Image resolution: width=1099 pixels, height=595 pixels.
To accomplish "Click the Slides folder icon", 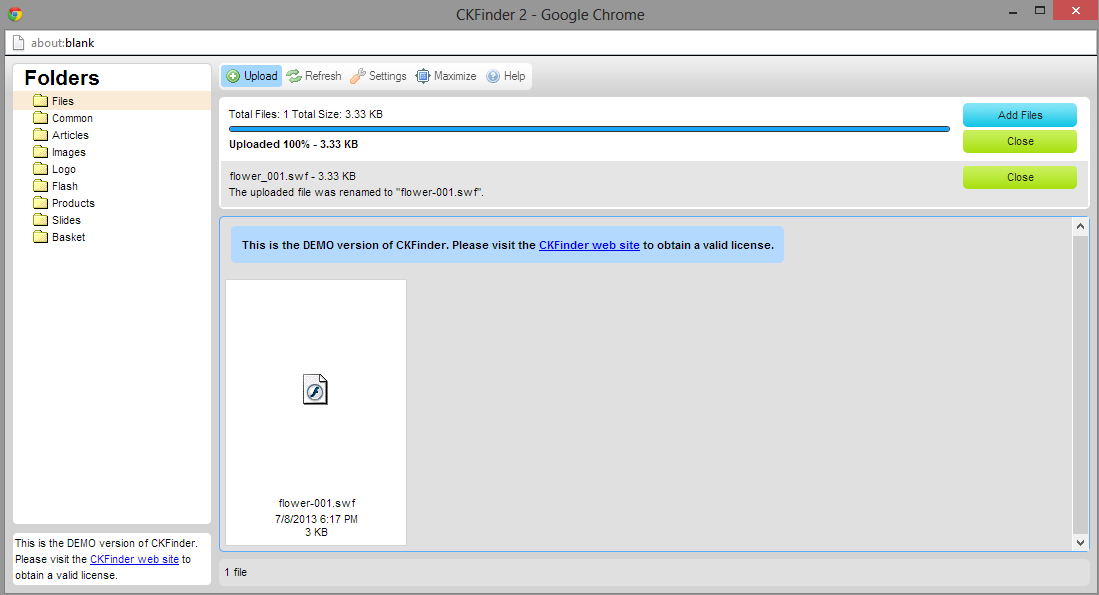I will click(41, 220).
